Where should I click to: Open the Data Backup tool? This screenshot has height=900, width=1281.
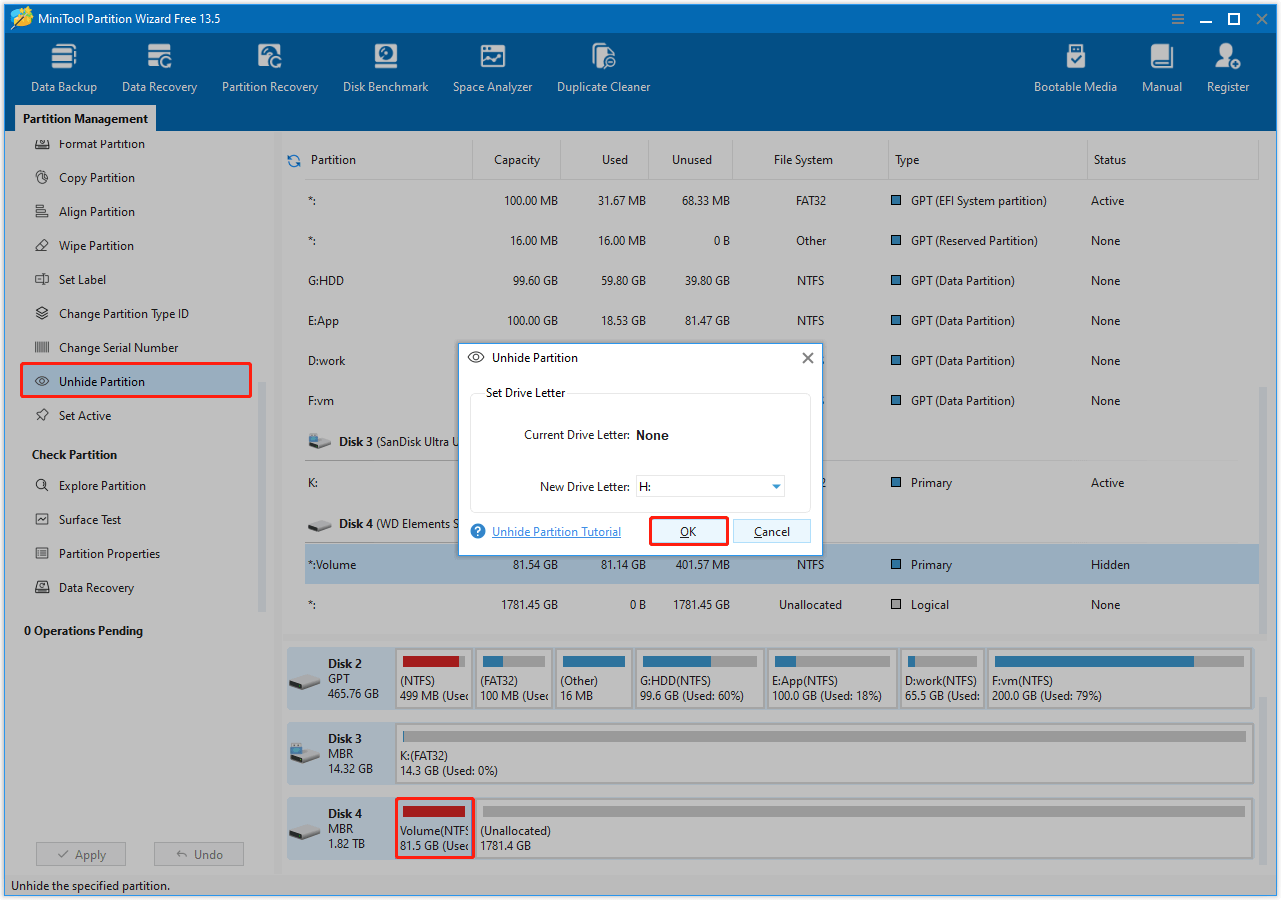pos(63,65)
